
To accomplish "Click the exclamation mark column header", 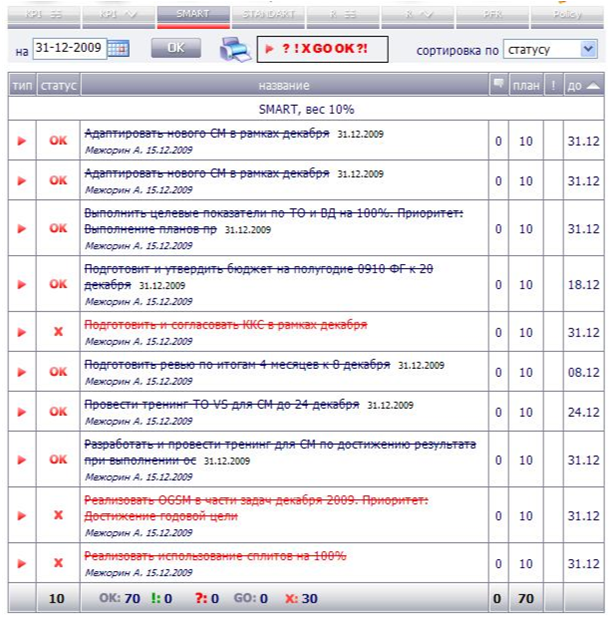I will coord(553,85).
